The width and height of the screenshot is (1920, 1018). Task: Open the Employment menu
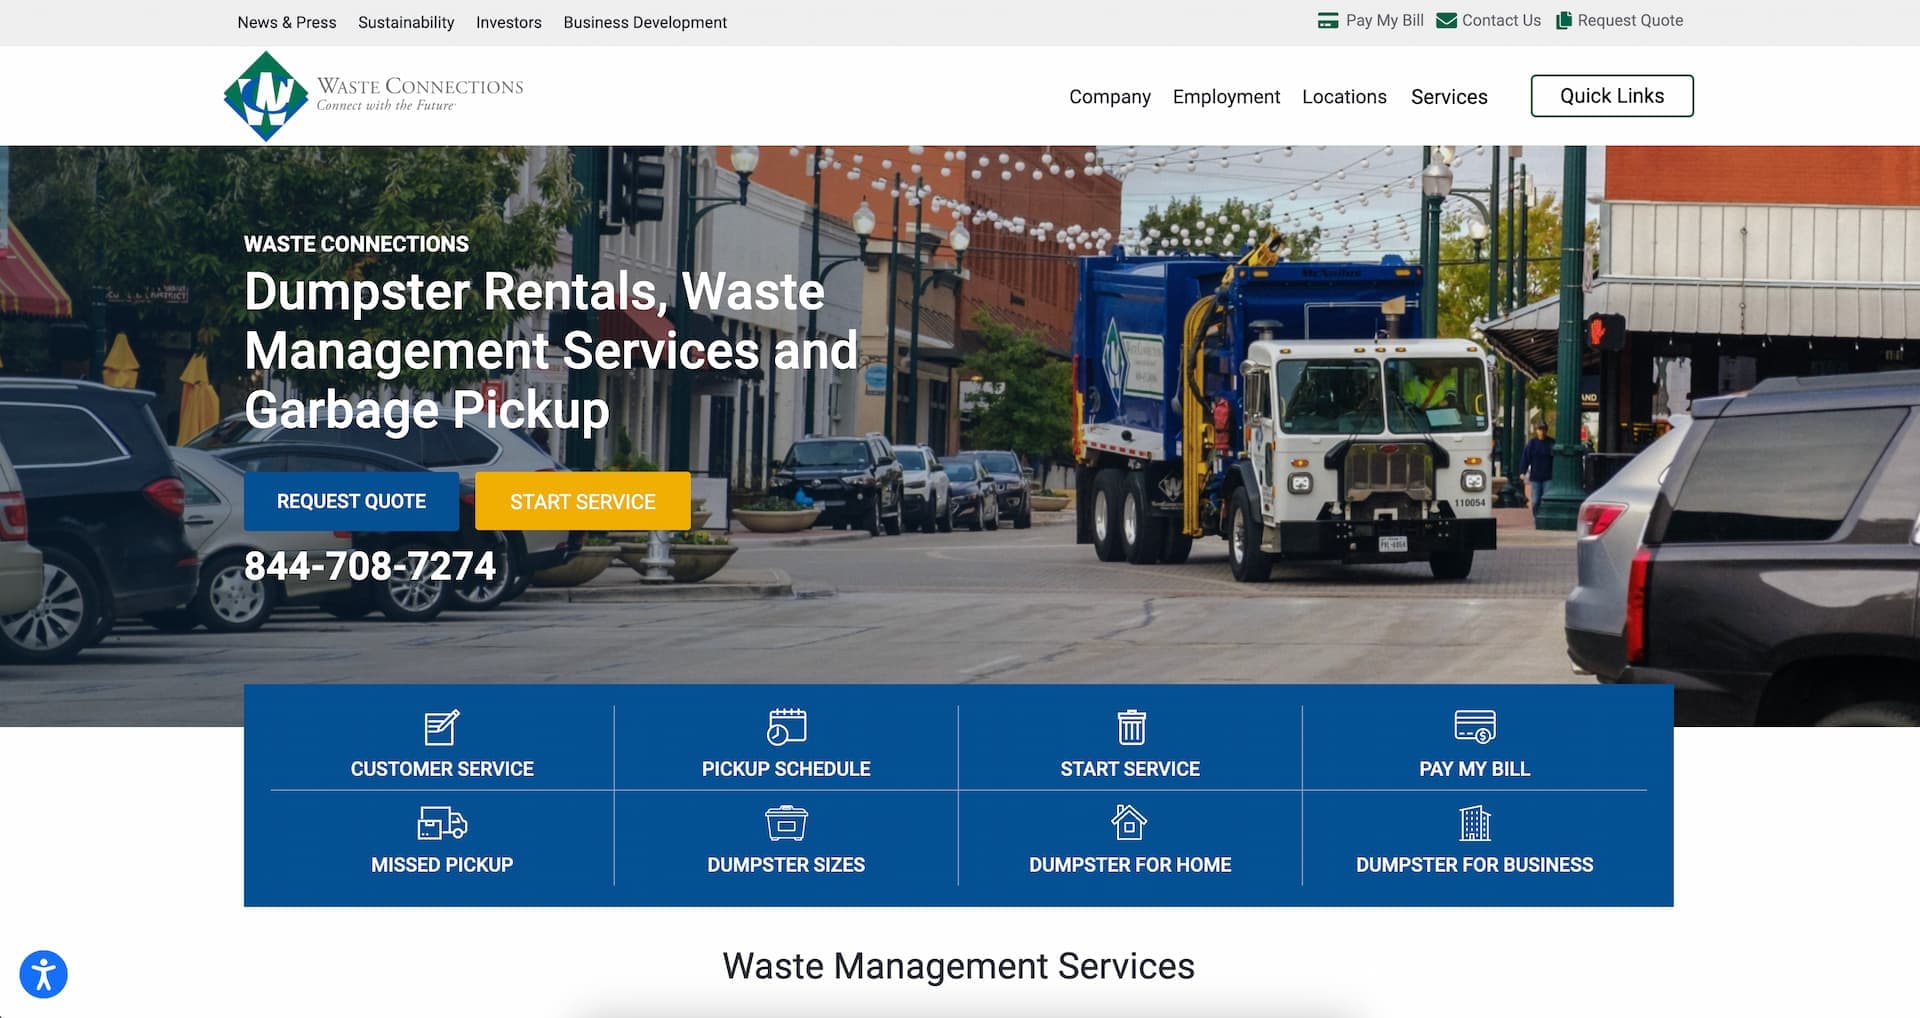tap(1226, 97)
